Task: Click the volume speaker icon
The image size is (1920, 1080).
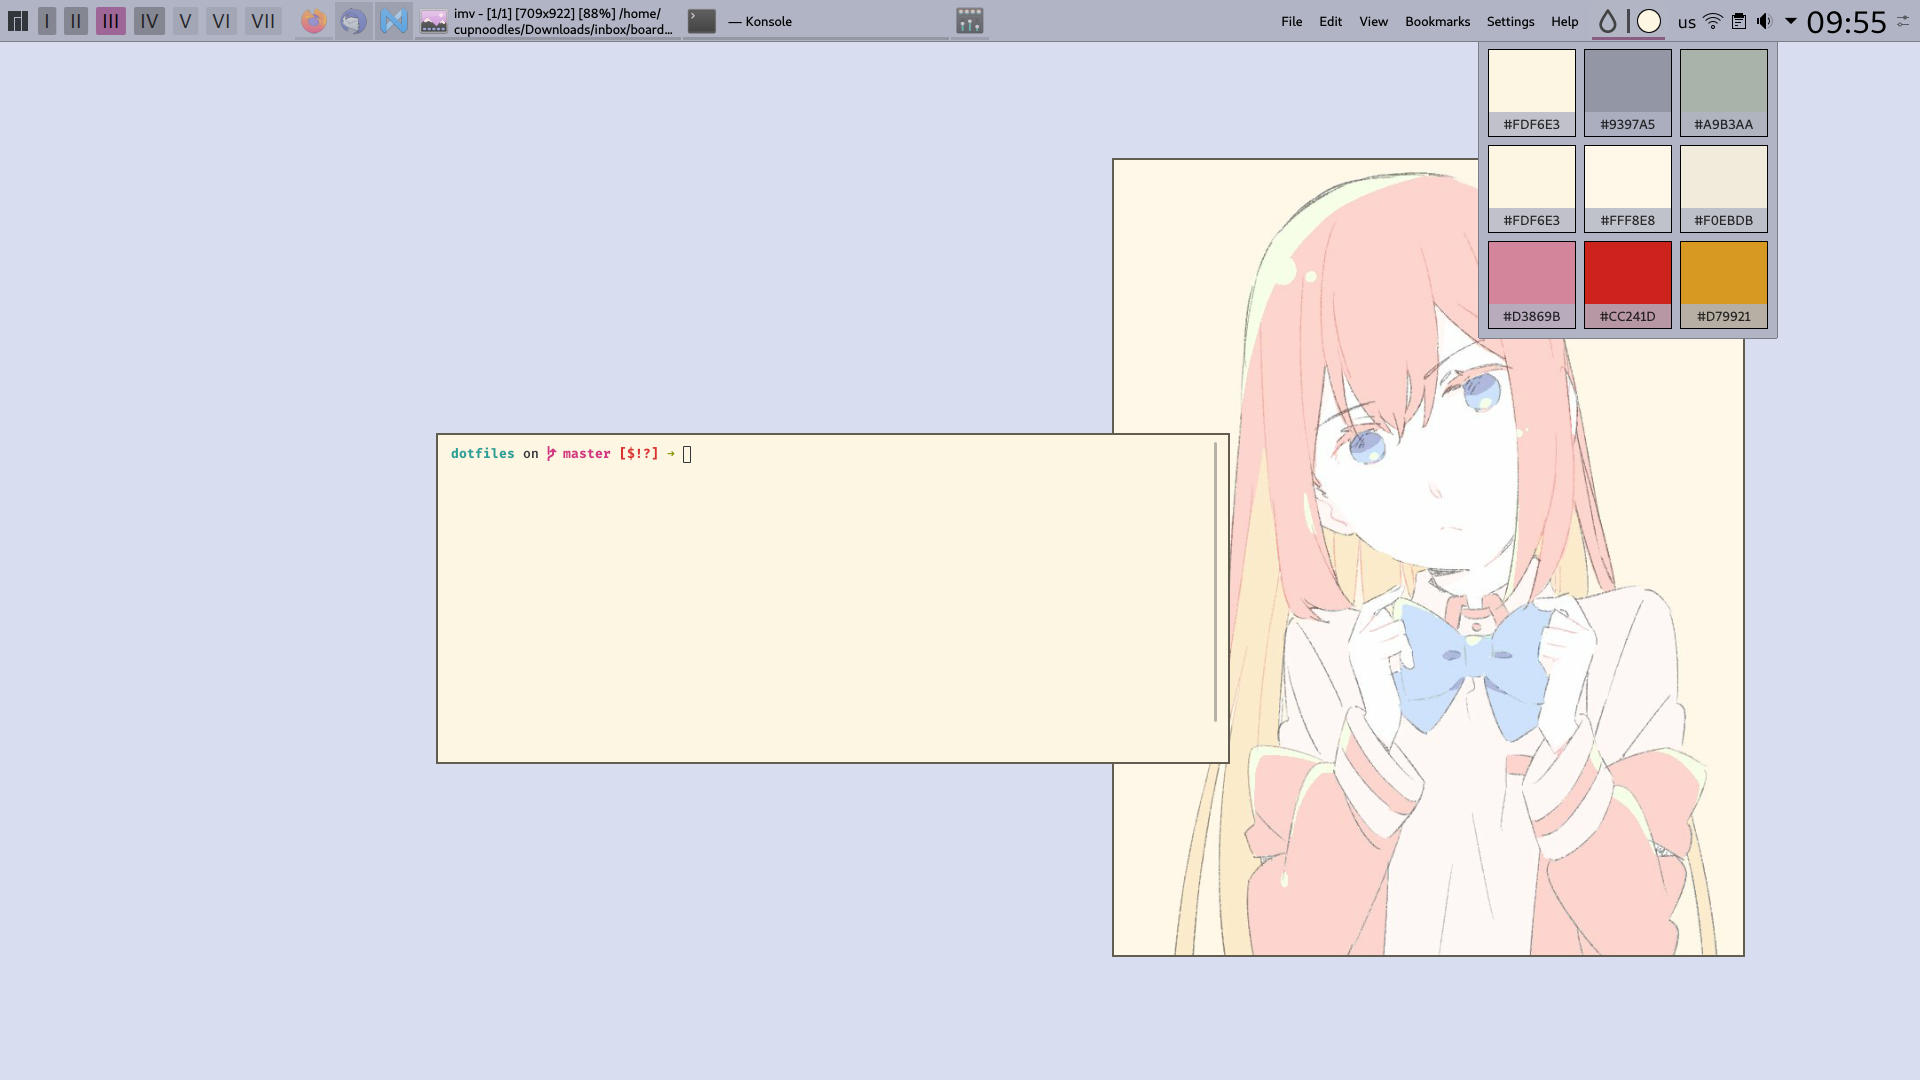Action: coord(1764,21)
